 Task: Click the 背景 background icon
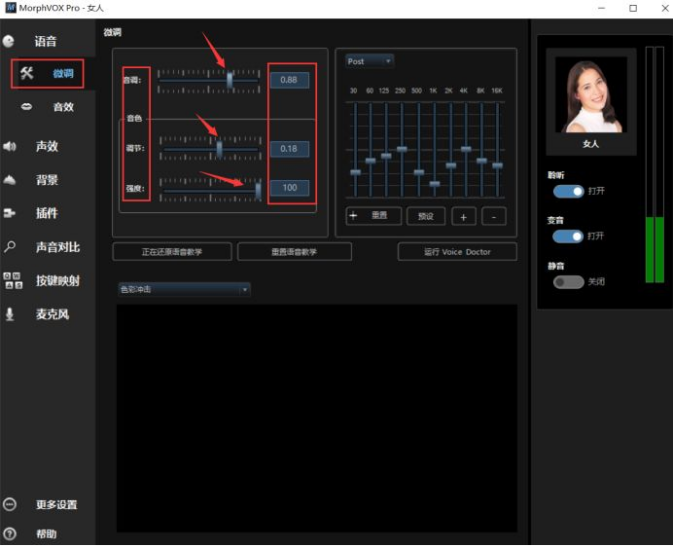tap(9, 180)
